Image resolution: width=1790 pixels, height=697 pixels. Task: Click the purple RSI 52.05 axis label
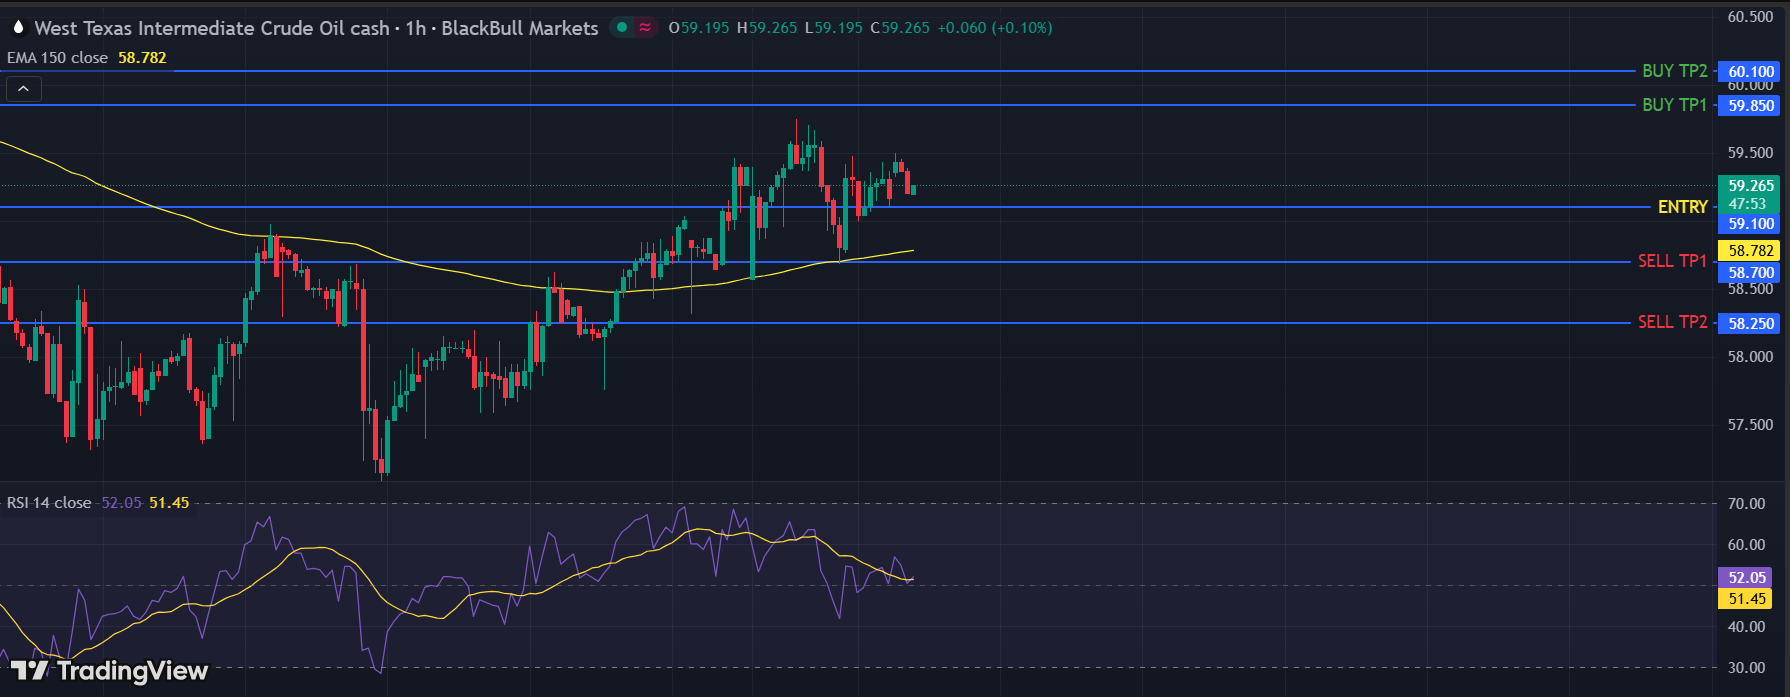pos(1746,577)
